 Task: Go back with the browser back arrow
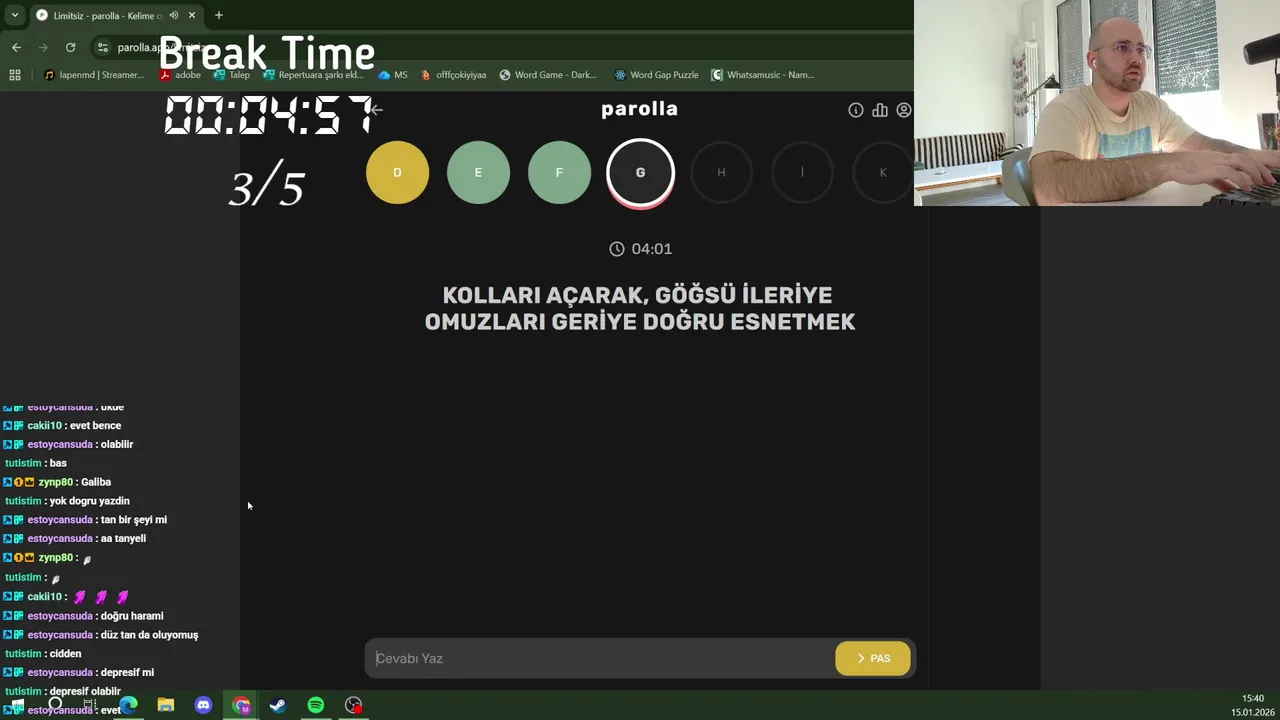click(16, 47)
